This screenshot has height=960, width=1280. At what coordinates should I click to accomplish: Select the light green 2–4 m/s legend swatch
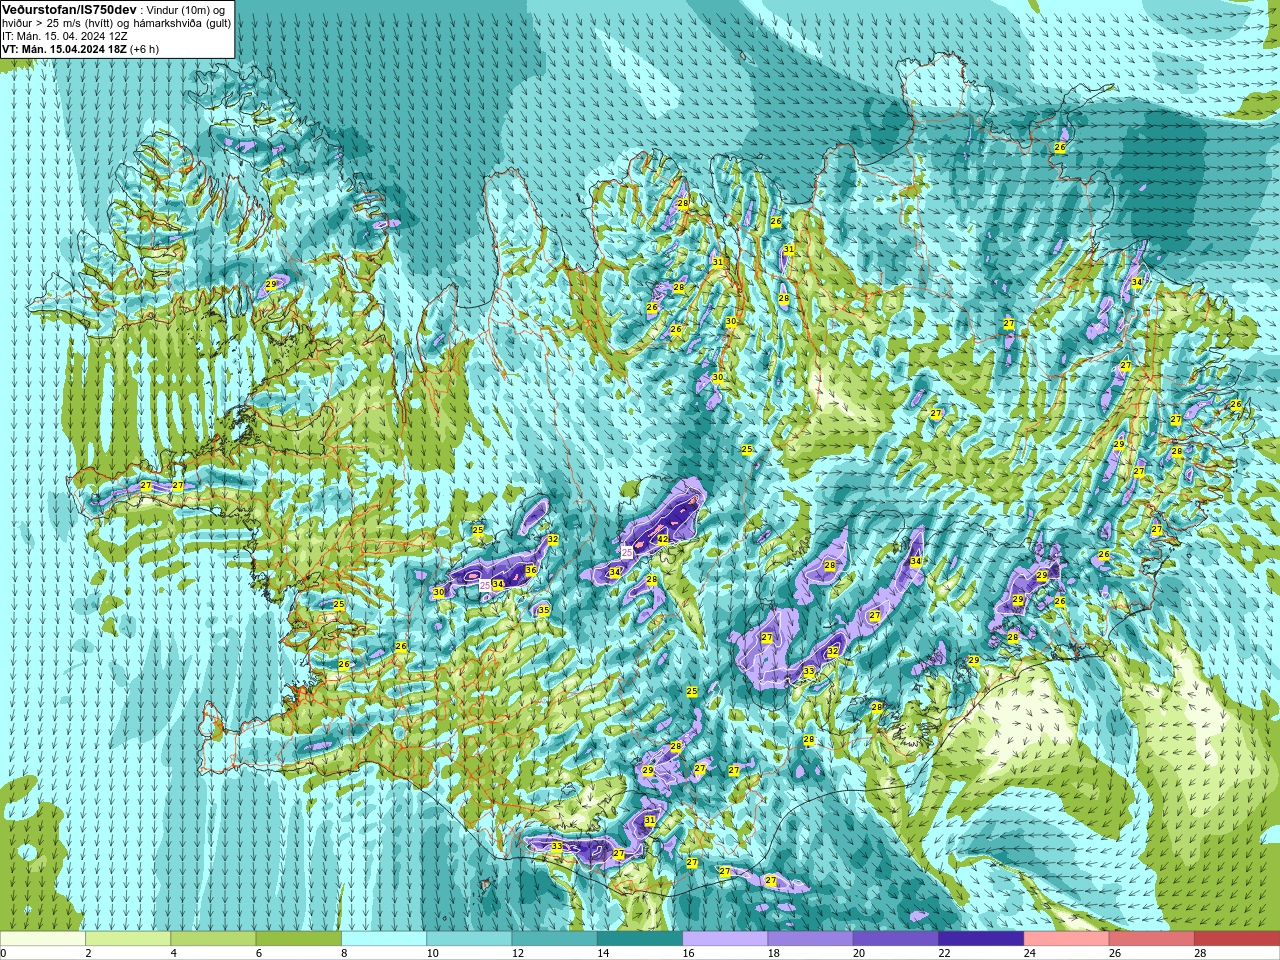pos(128,939)
